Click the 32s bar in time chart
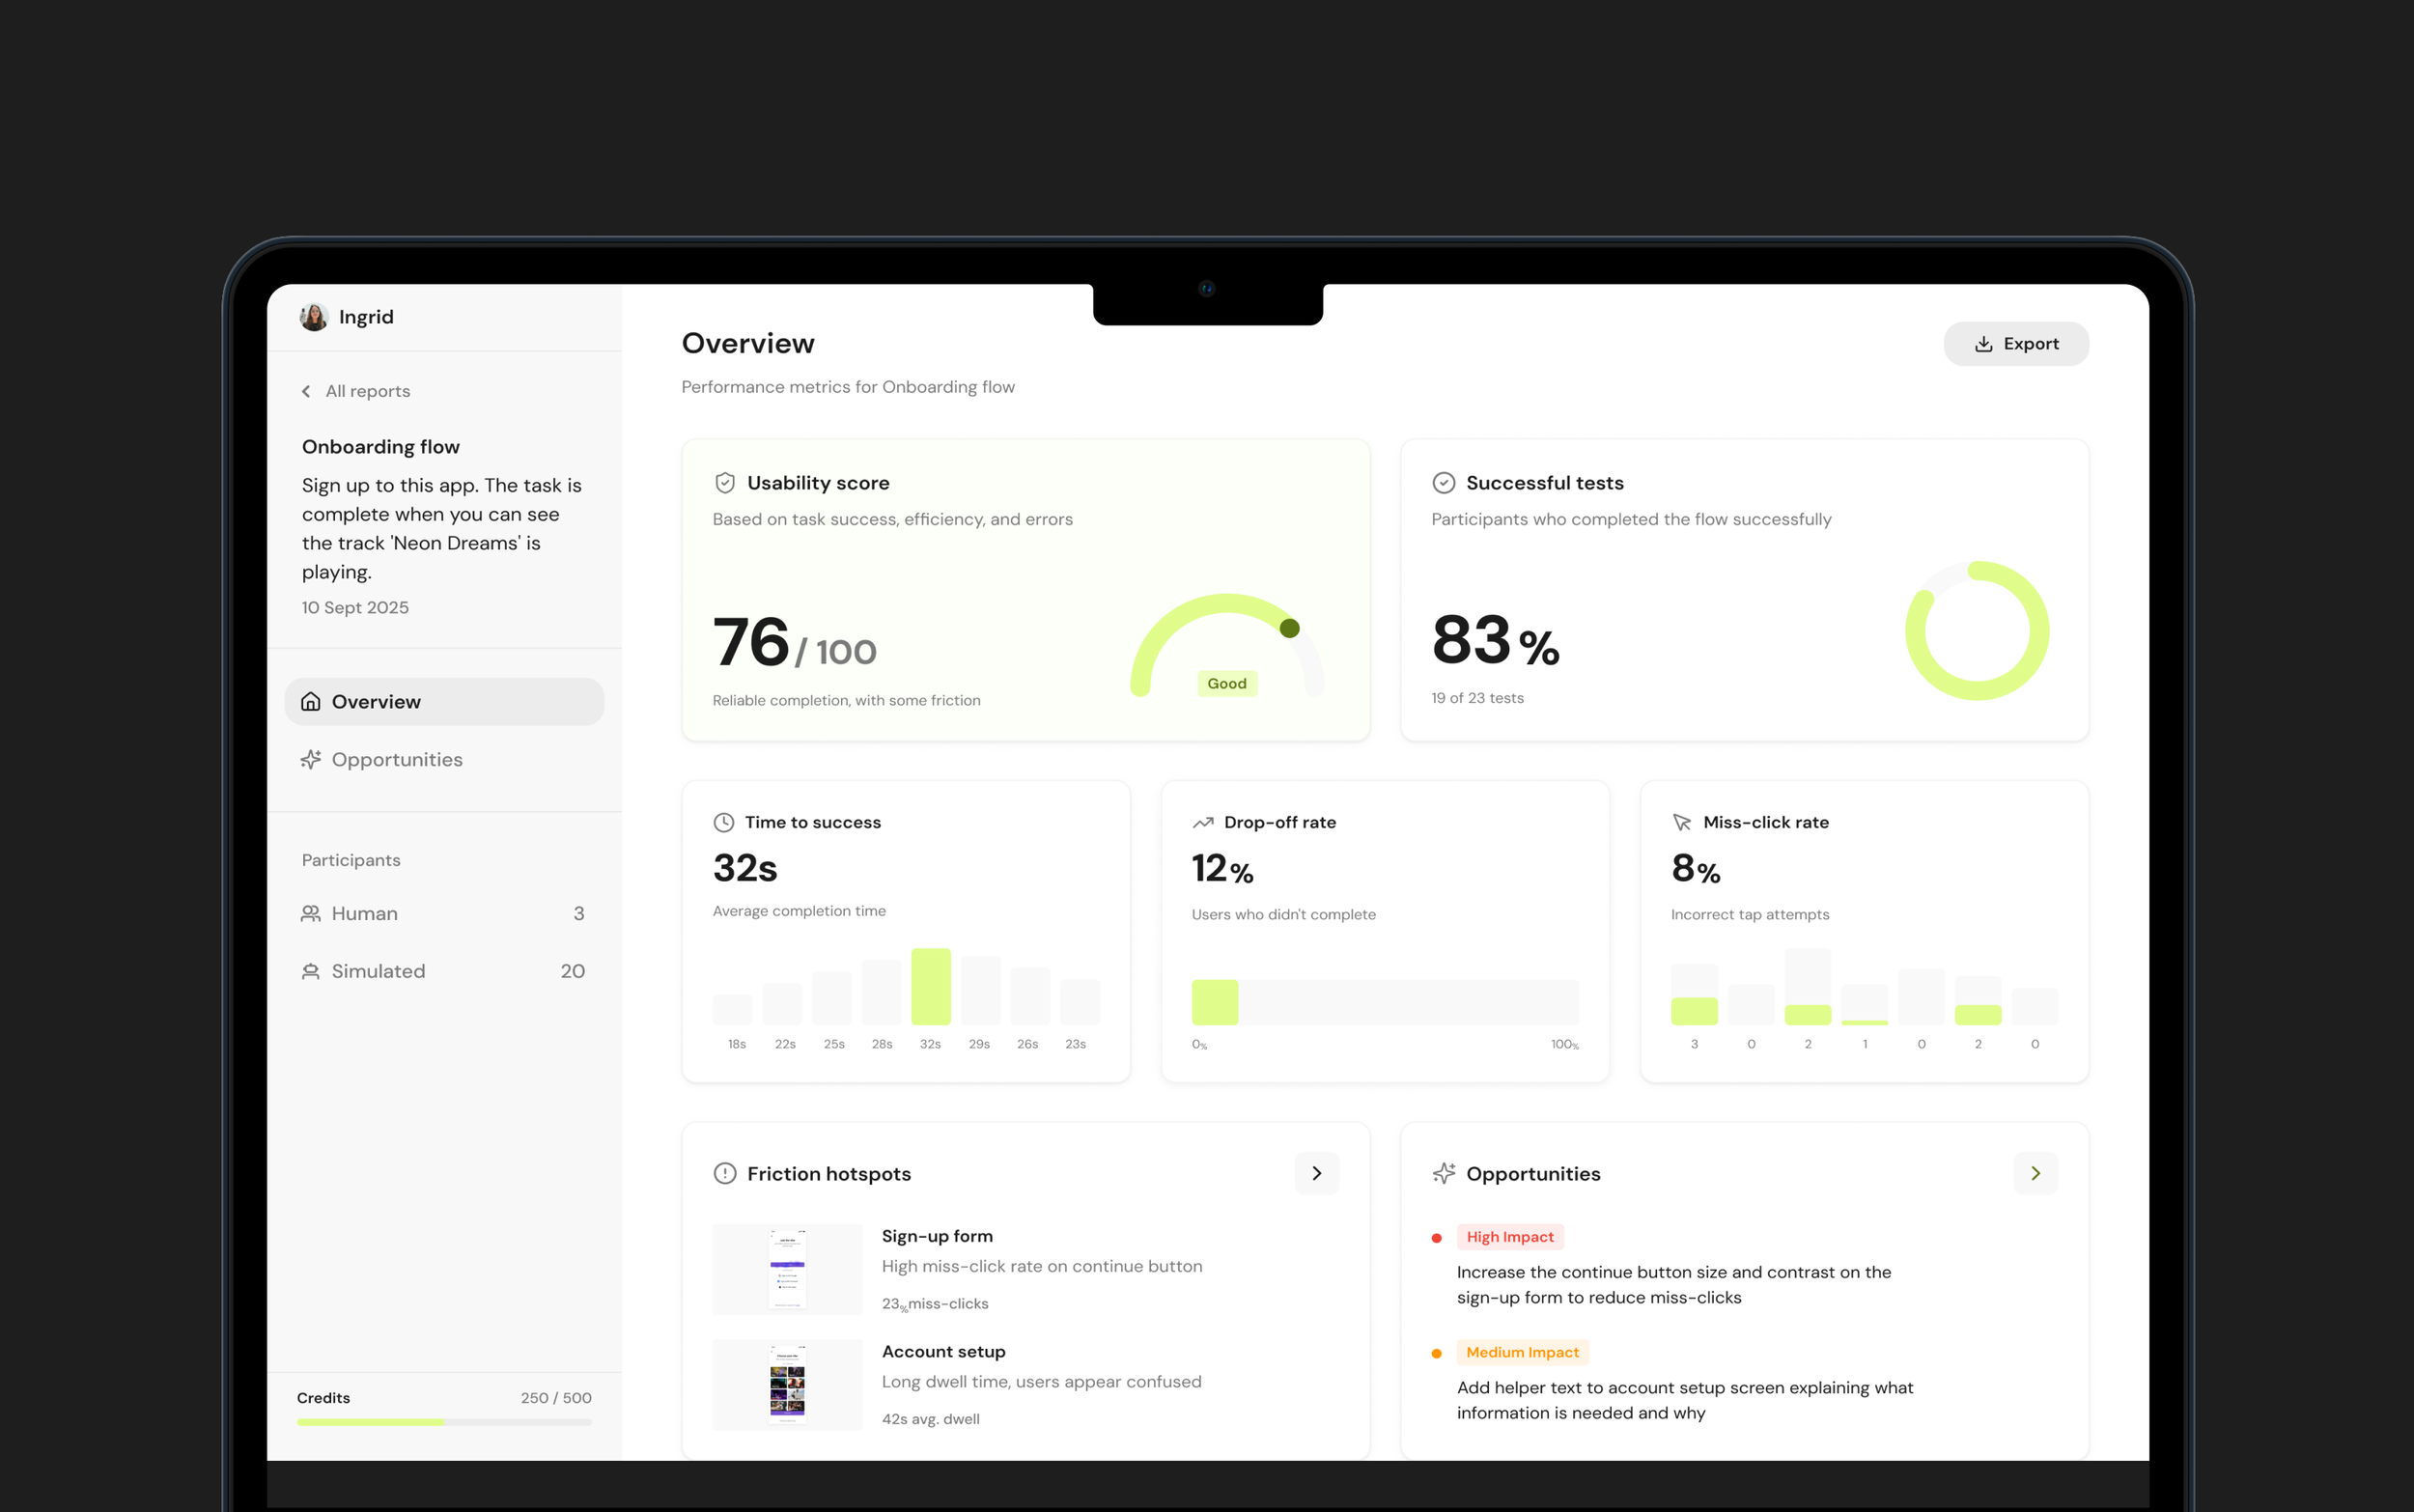Screen dimensions: 2414x1512 tap(930, 986)
